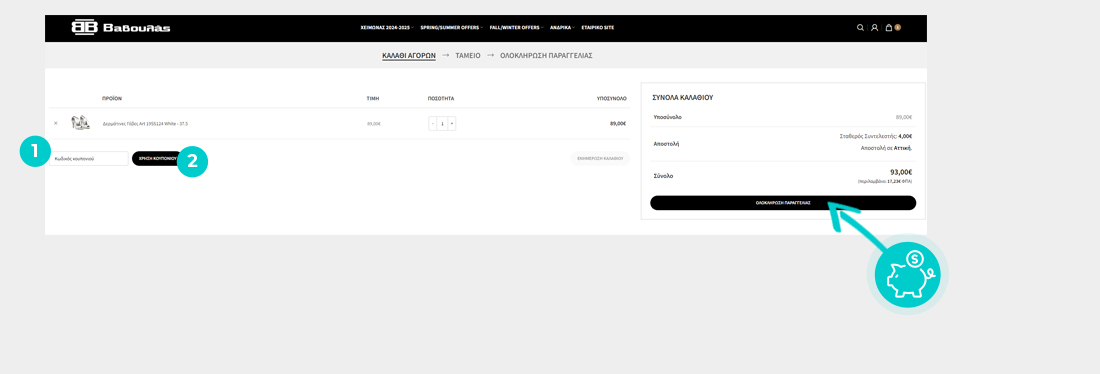Click the Σταθερός Συντελεστής 4,00€ shipping text
Image resolution: width=1100 pixels, height=374 pixels.
(876, 136)
